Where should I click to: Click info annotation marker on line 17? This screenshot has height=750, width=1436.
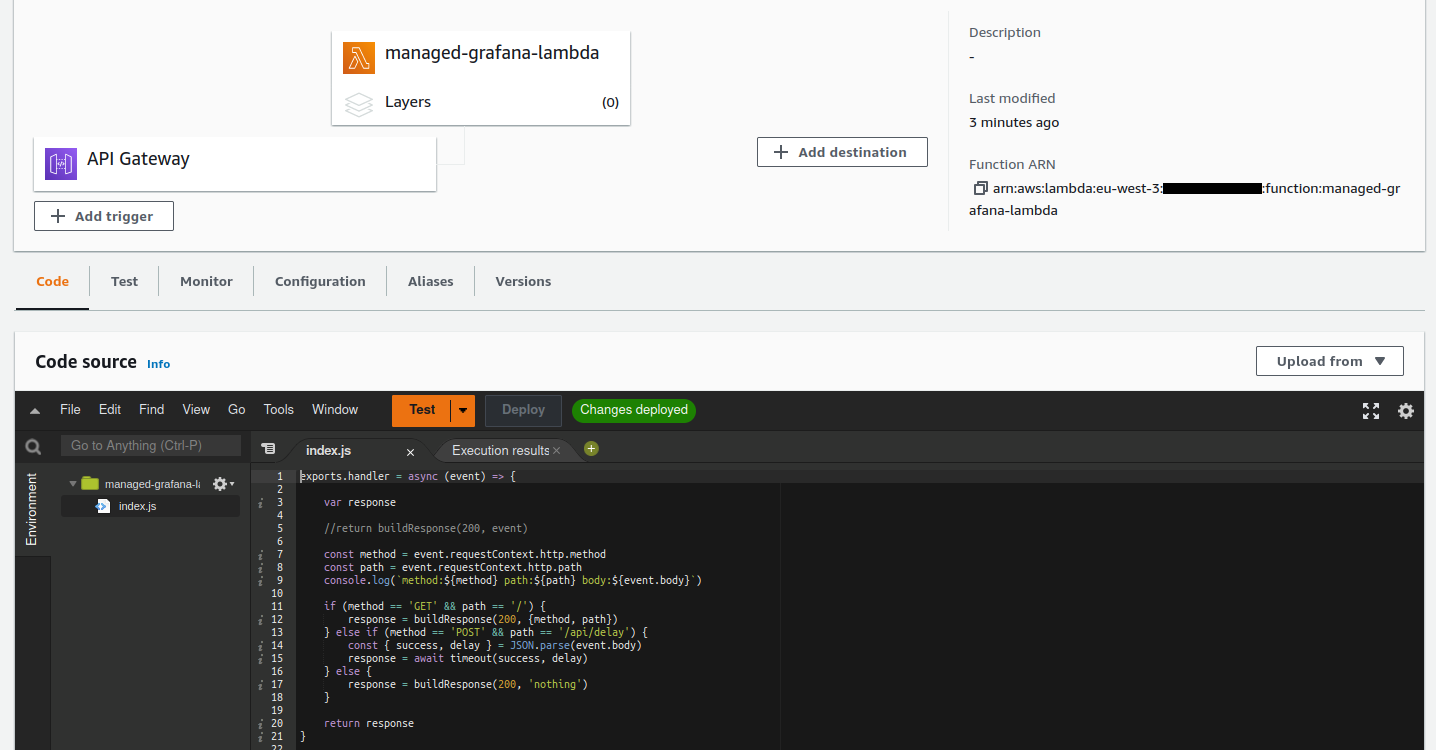(260, 685)
